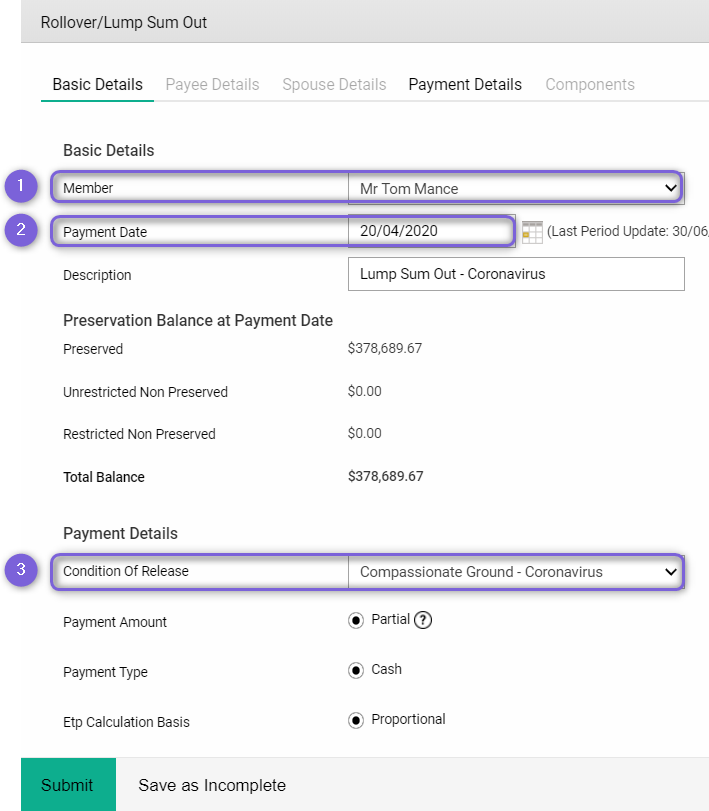Screen dimensions: 709x811
Task: Click the Submit button
Action: [68, 784]
